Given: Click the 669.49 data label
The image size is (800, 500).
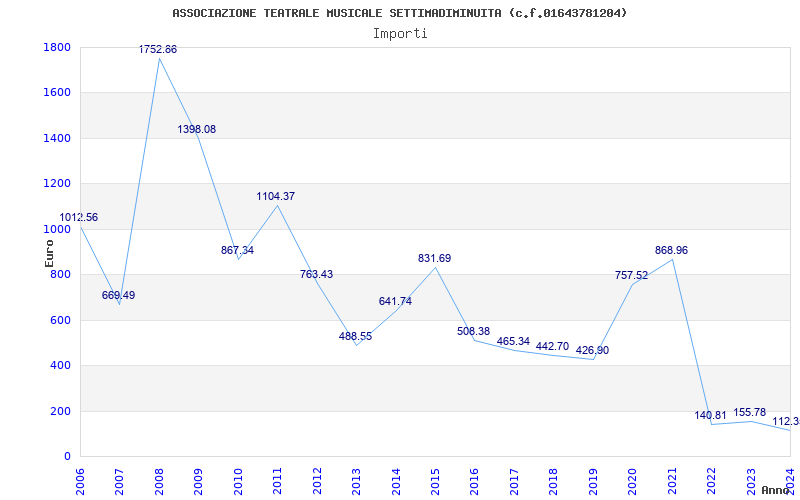Looking at the screenshot, I should (118, 295).
